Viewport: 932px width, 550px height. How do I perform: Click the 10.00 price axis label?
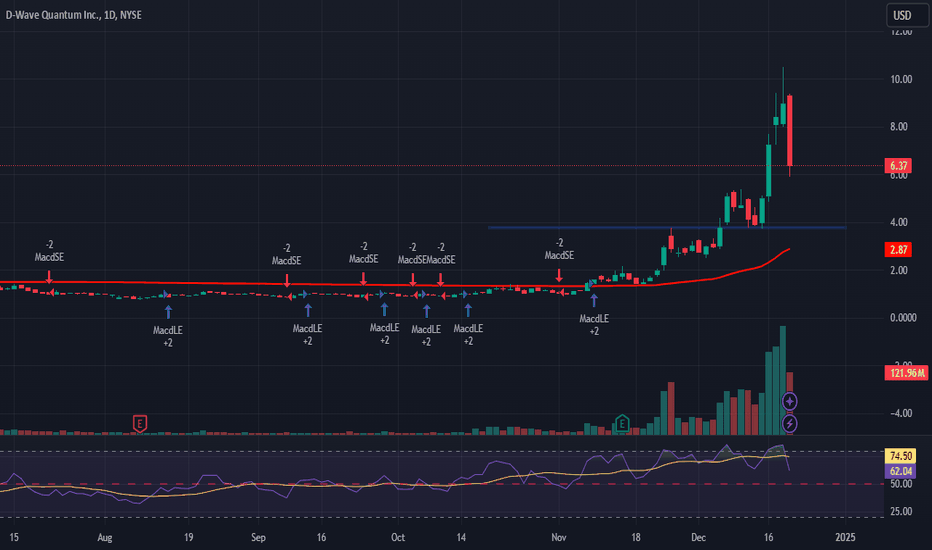[901, 79]
